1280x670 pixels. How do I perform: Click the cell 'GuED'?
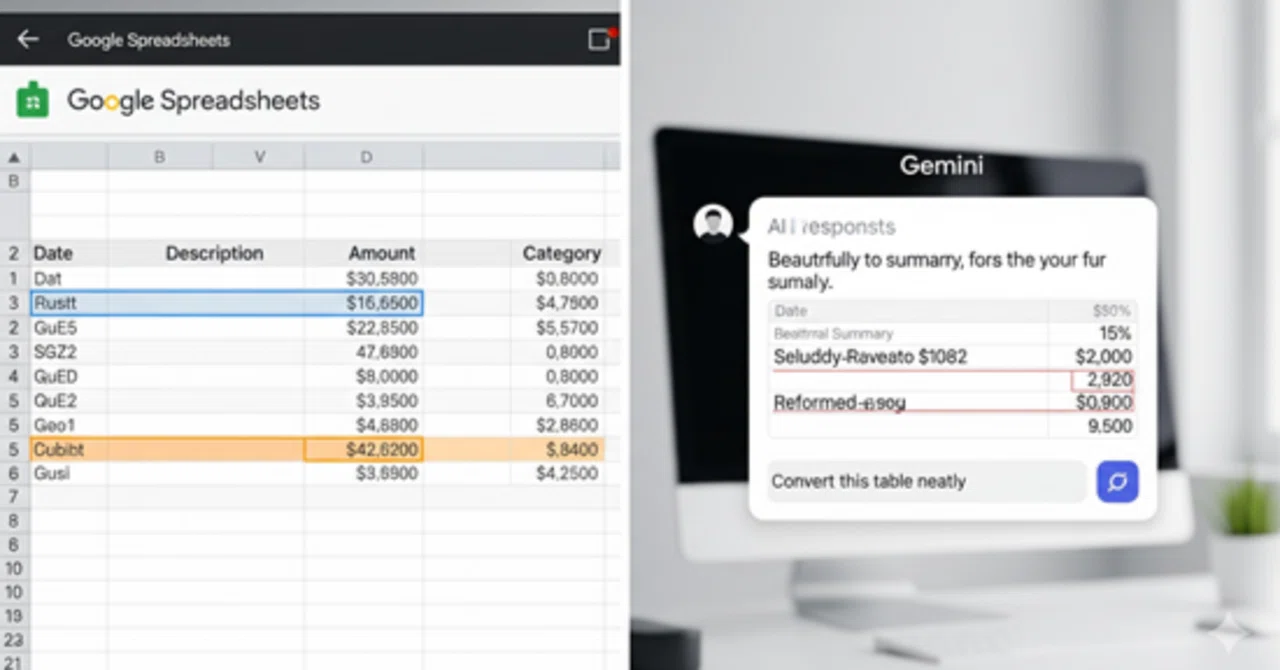point(69,376)
